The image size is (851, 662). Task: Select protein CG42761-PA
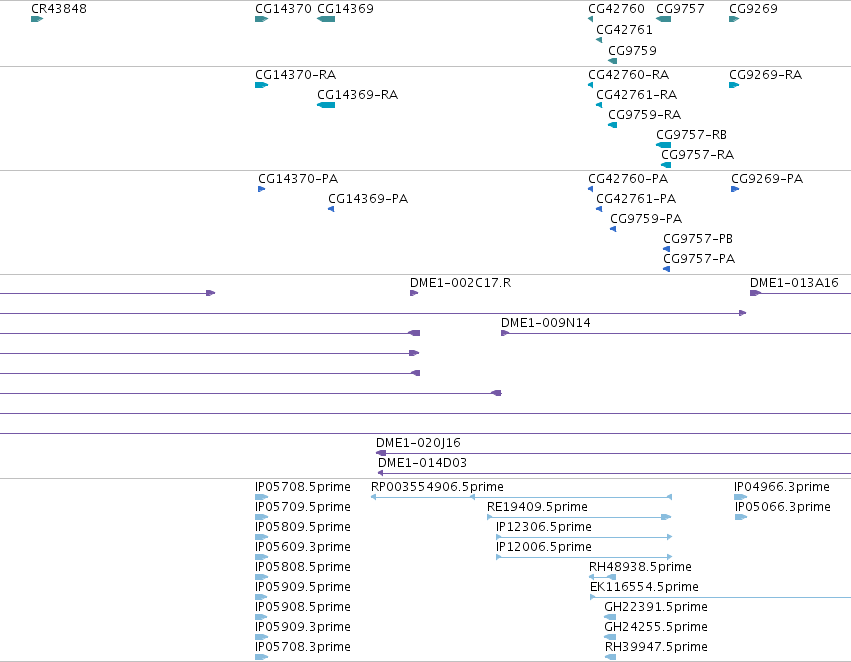coord(636,199)
